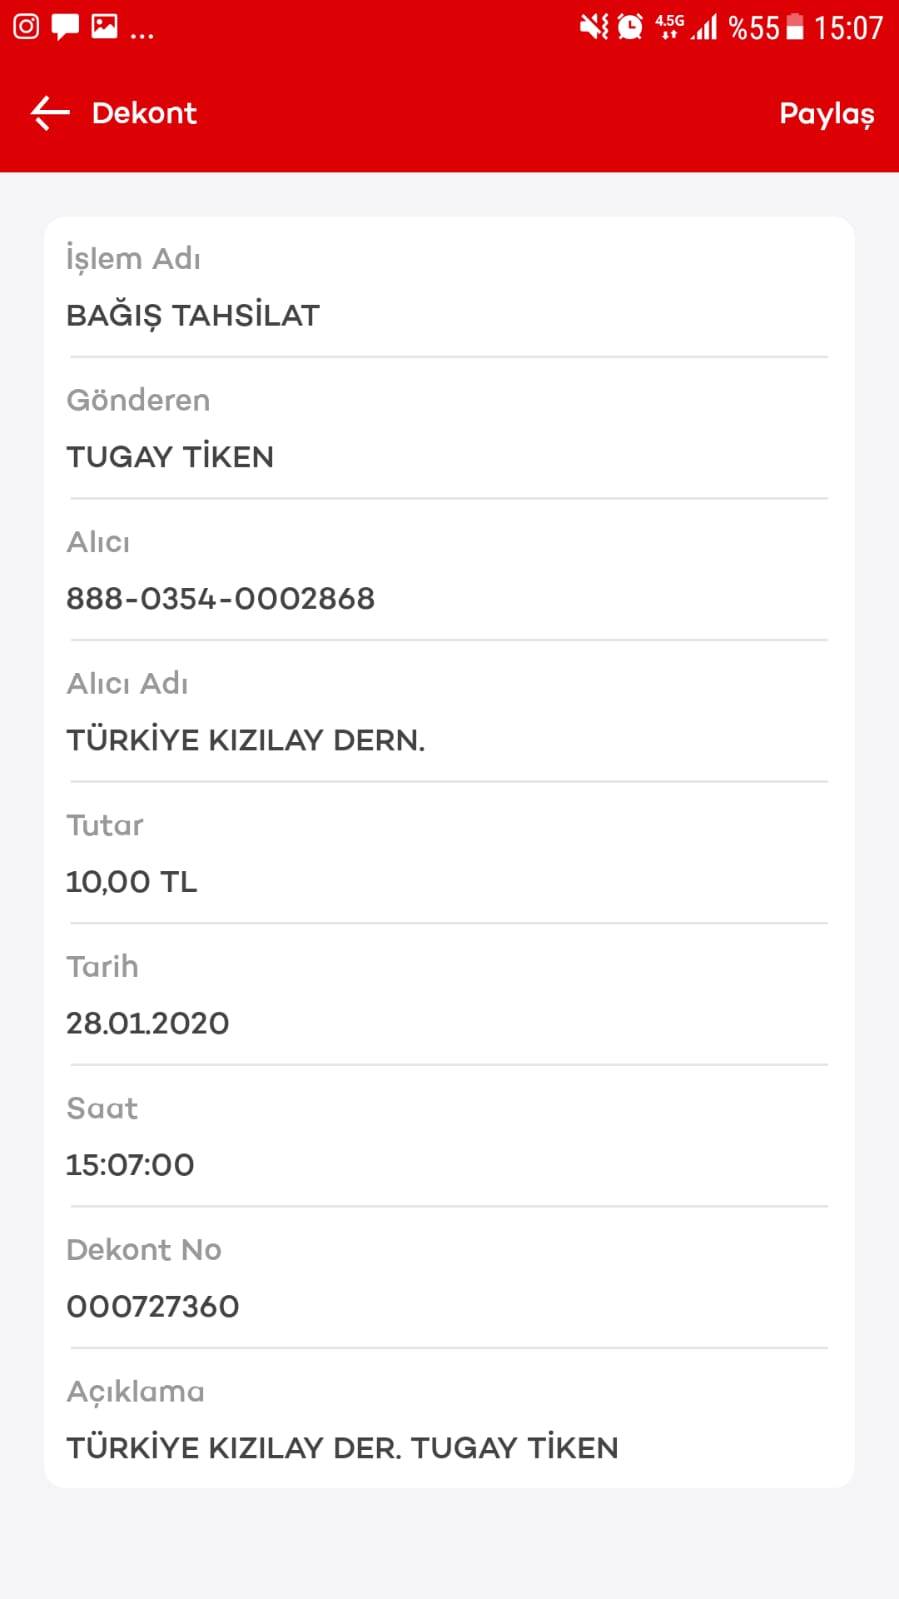Tap the date value 28.01.2020
Viewport: 899px width, 1599px height.
[147, 1023]
